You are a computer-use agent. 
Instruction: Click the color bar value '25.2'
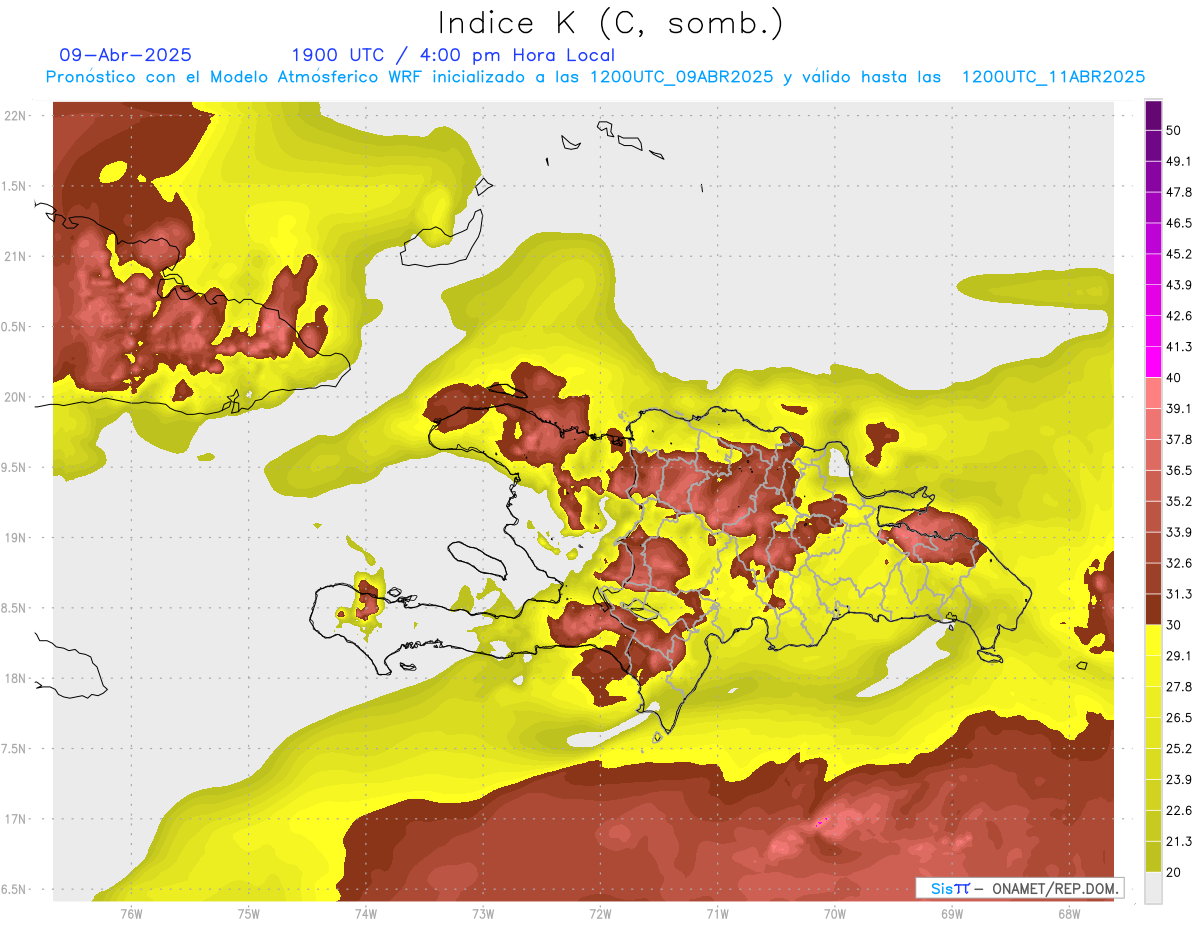pos(1178,748)
